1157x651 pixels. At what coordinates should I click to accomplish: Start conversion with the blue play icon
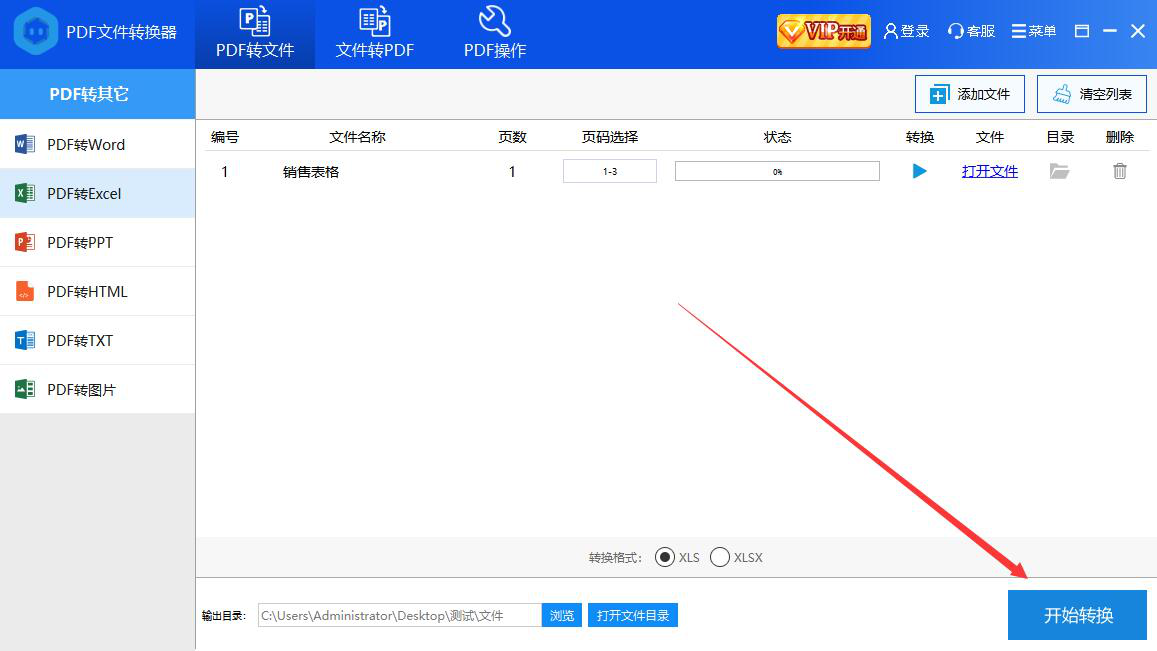[919, 171]
